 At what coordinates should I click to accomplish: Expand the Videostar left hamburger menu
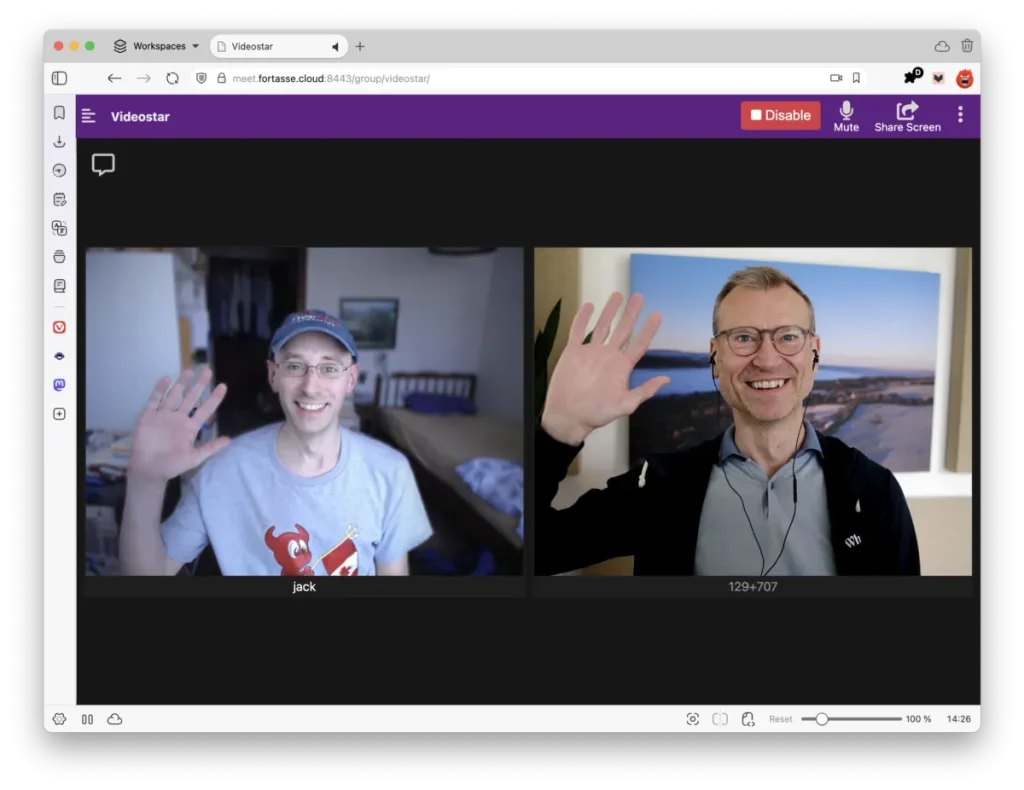coord(89,116)
